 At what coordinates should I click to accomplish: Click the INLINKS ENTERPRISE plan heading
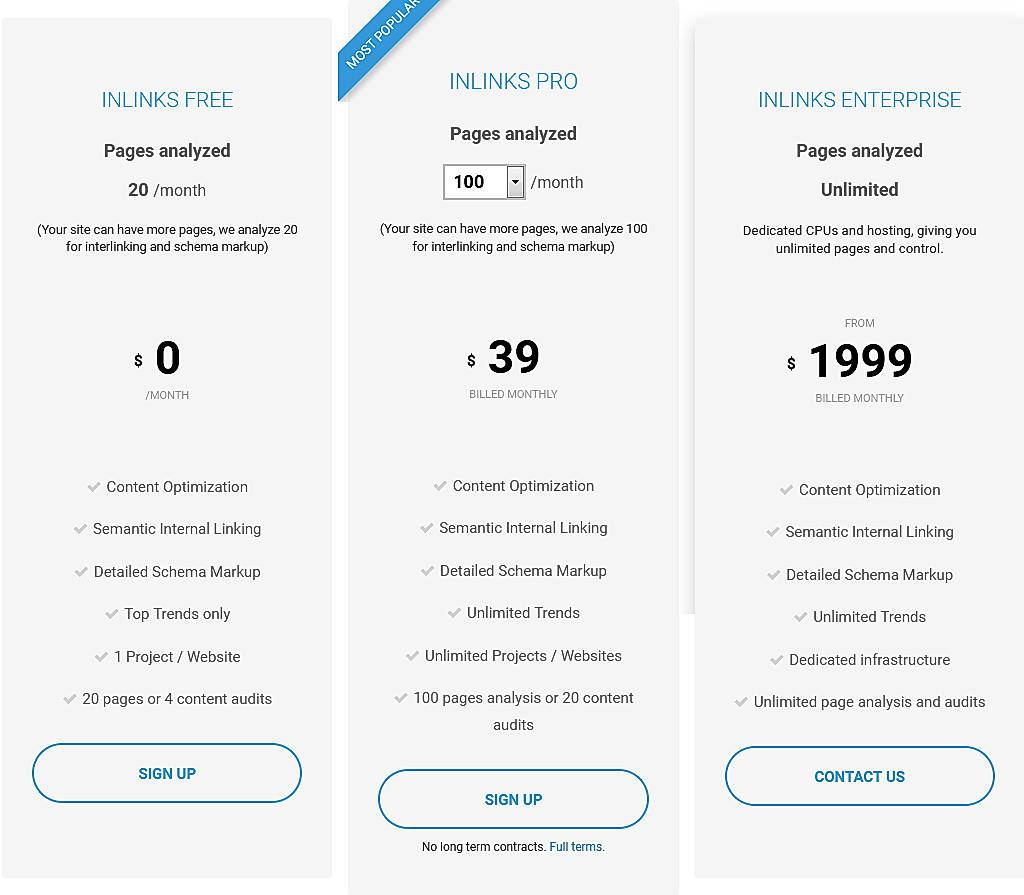(x=859, y=100)
